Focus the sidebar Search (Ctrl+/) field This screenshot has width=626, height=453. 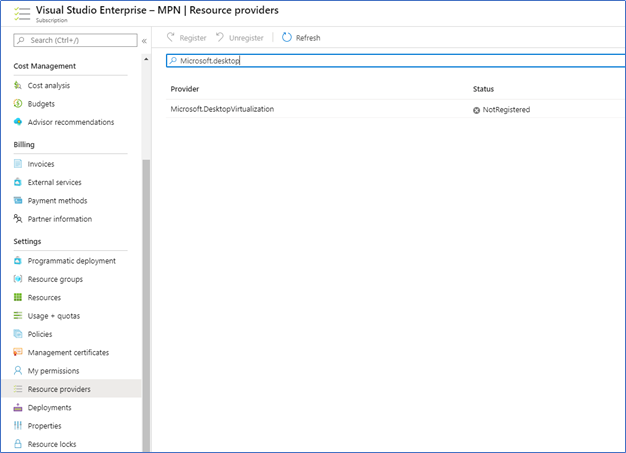coord(75,40)
